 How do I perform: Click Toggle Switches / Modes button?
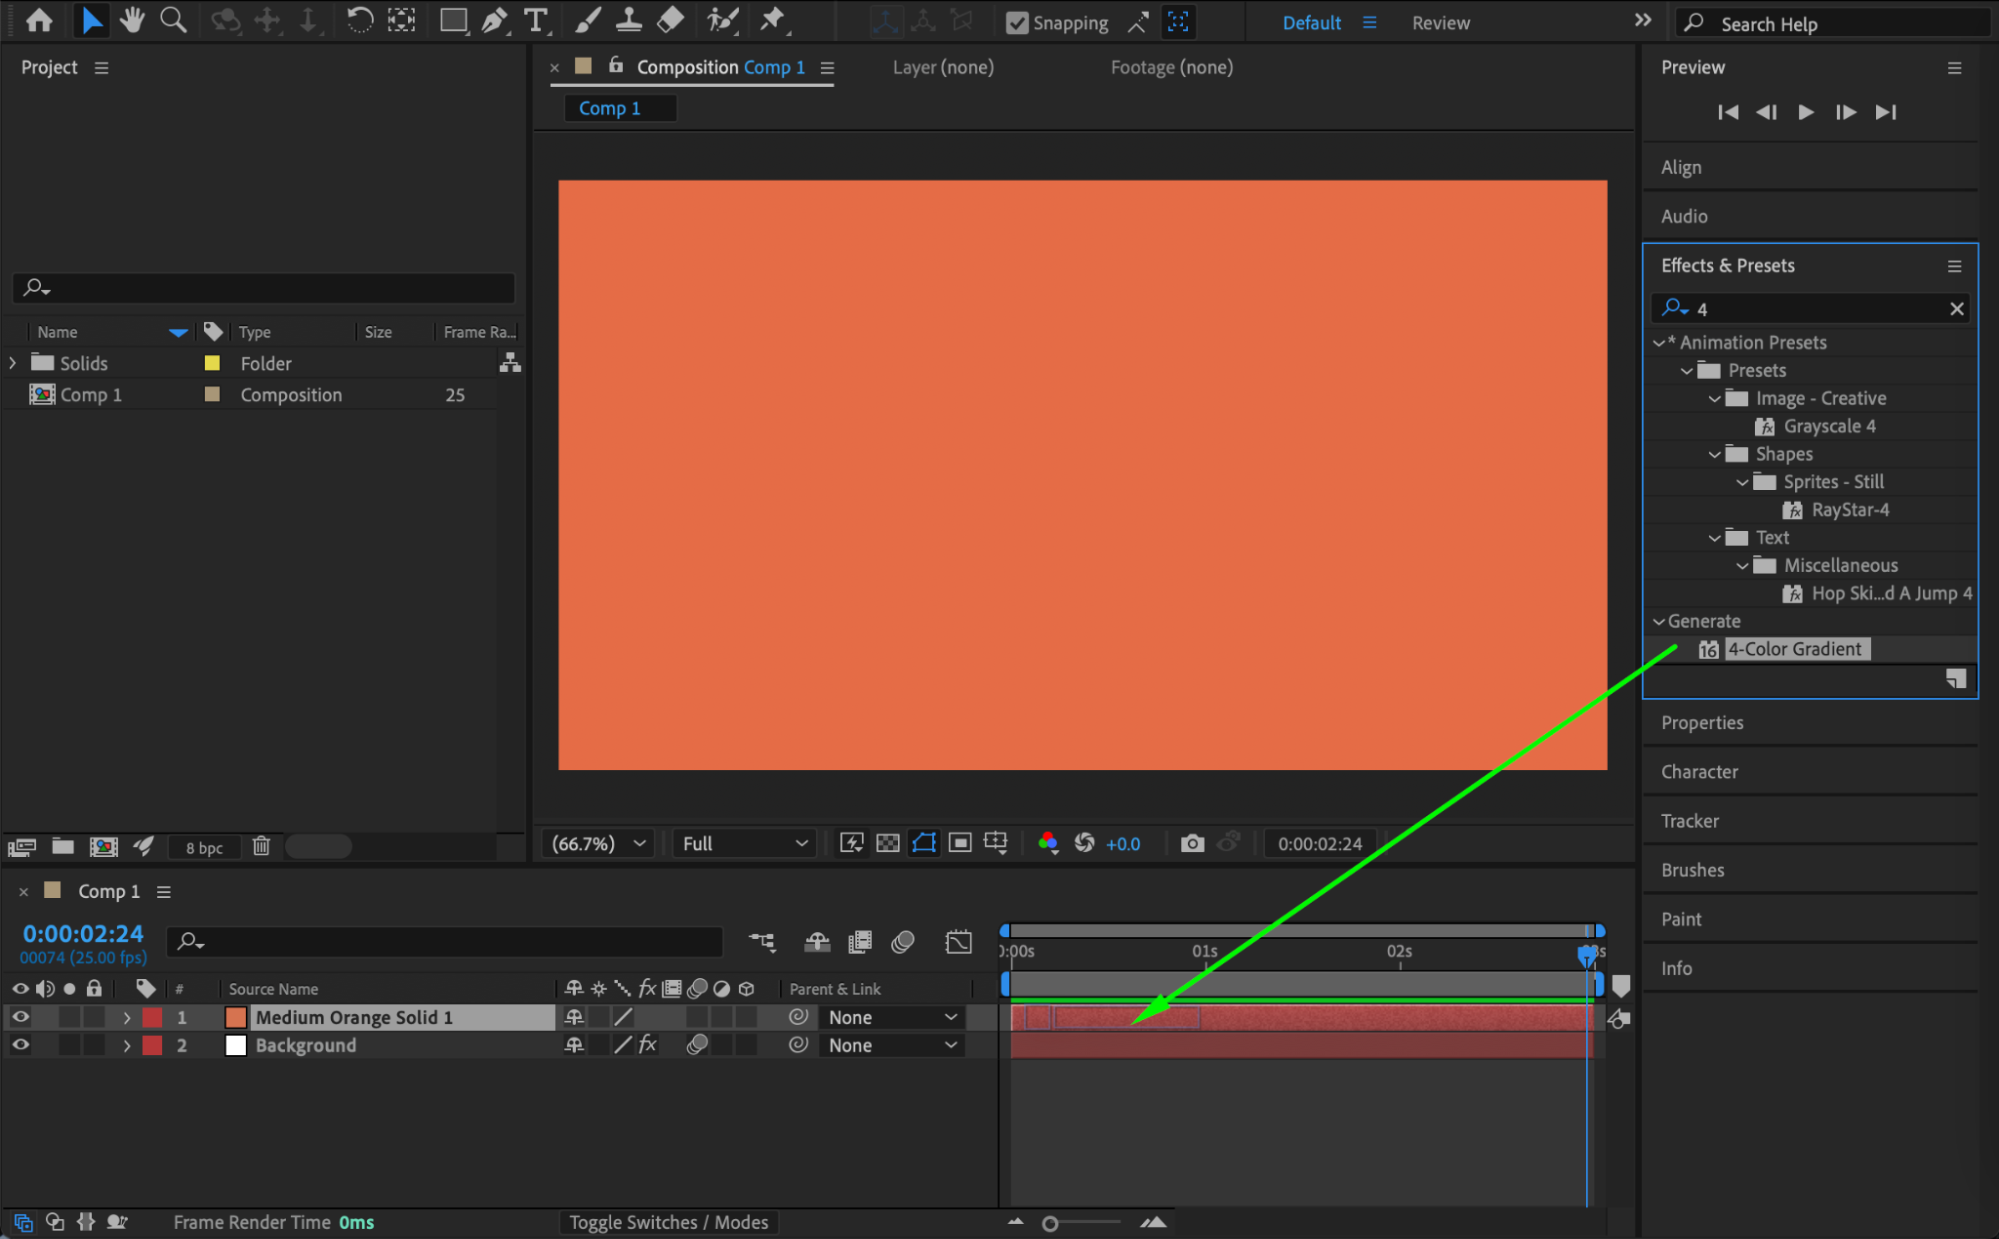click(668, 1222)
